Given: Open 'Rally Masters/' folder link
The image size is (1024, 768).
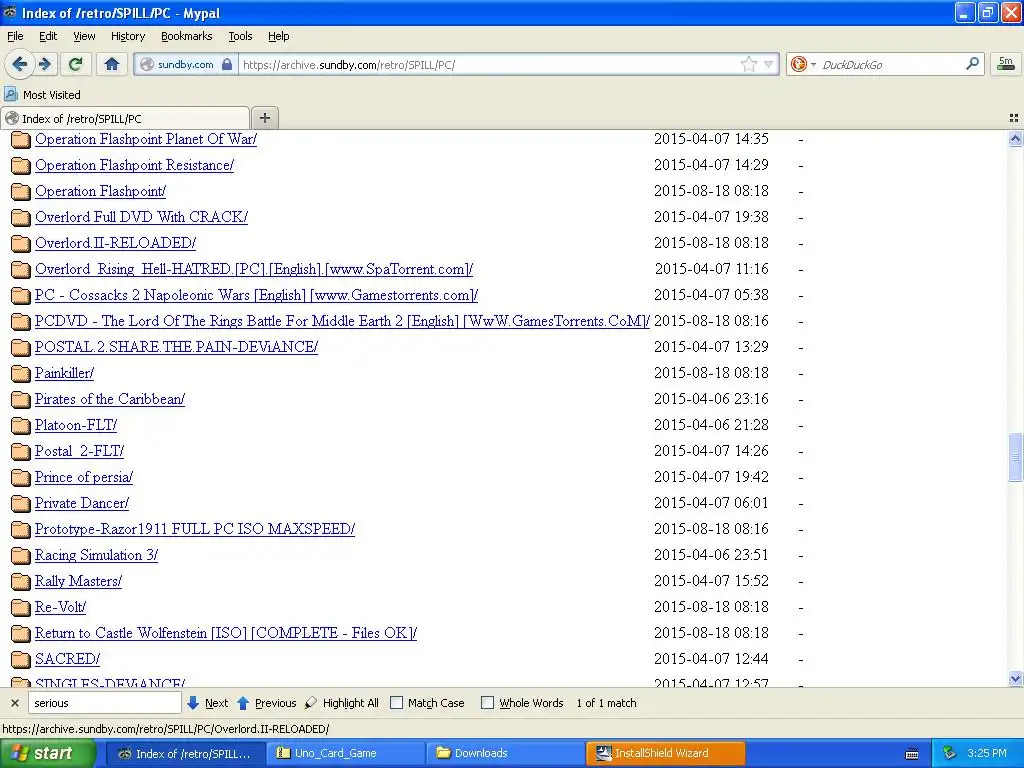Looking at the screenshot, I should [x=78, y=581].
